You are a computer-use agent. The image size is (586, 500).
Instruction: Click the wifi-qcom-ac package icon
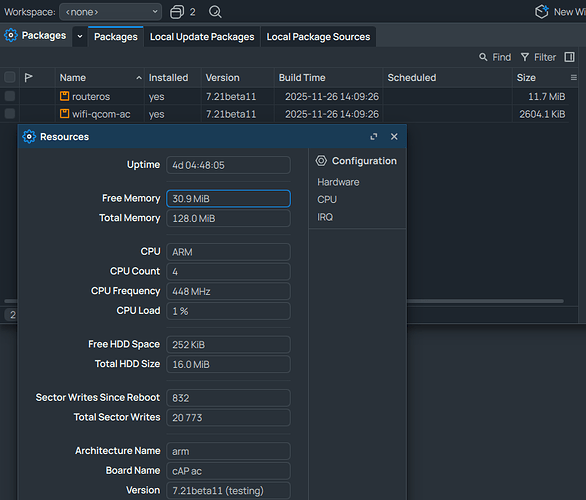coord(65,114)
